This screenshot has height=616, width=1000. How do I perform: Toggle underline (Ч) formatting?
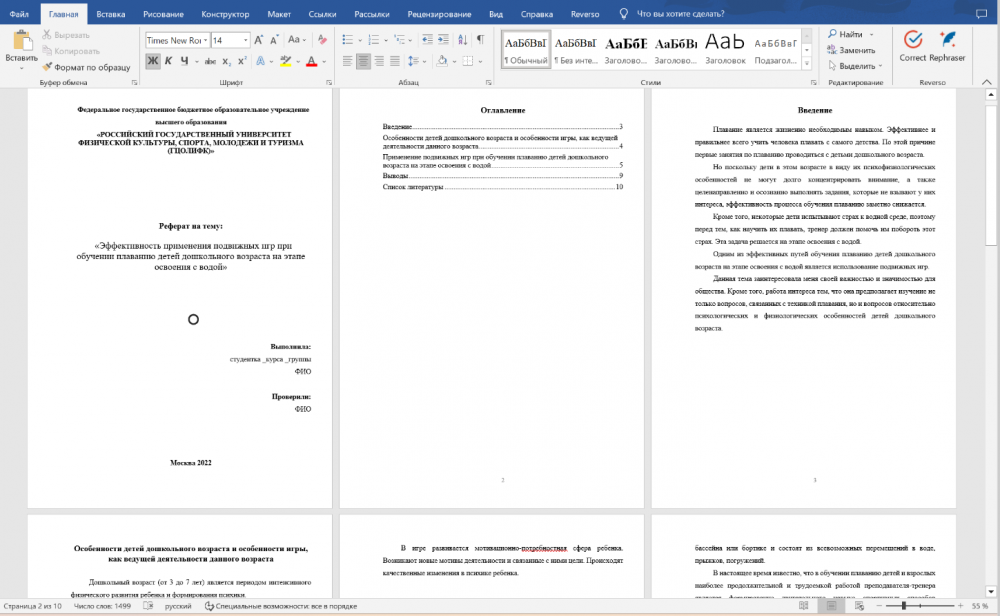(184, 61)
